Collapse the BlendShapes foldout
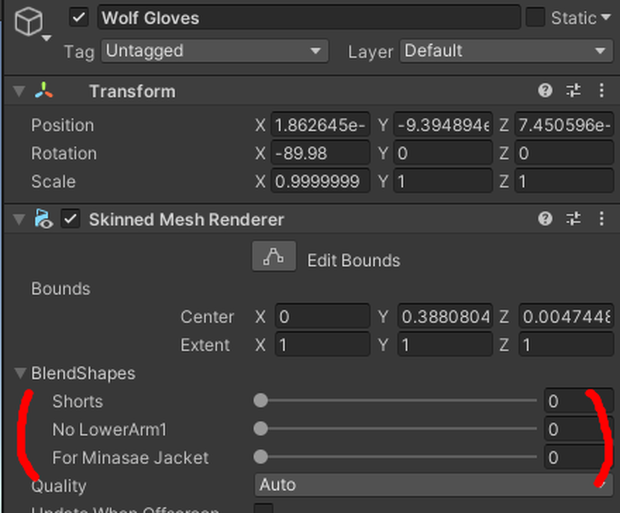 pos(20,373)
